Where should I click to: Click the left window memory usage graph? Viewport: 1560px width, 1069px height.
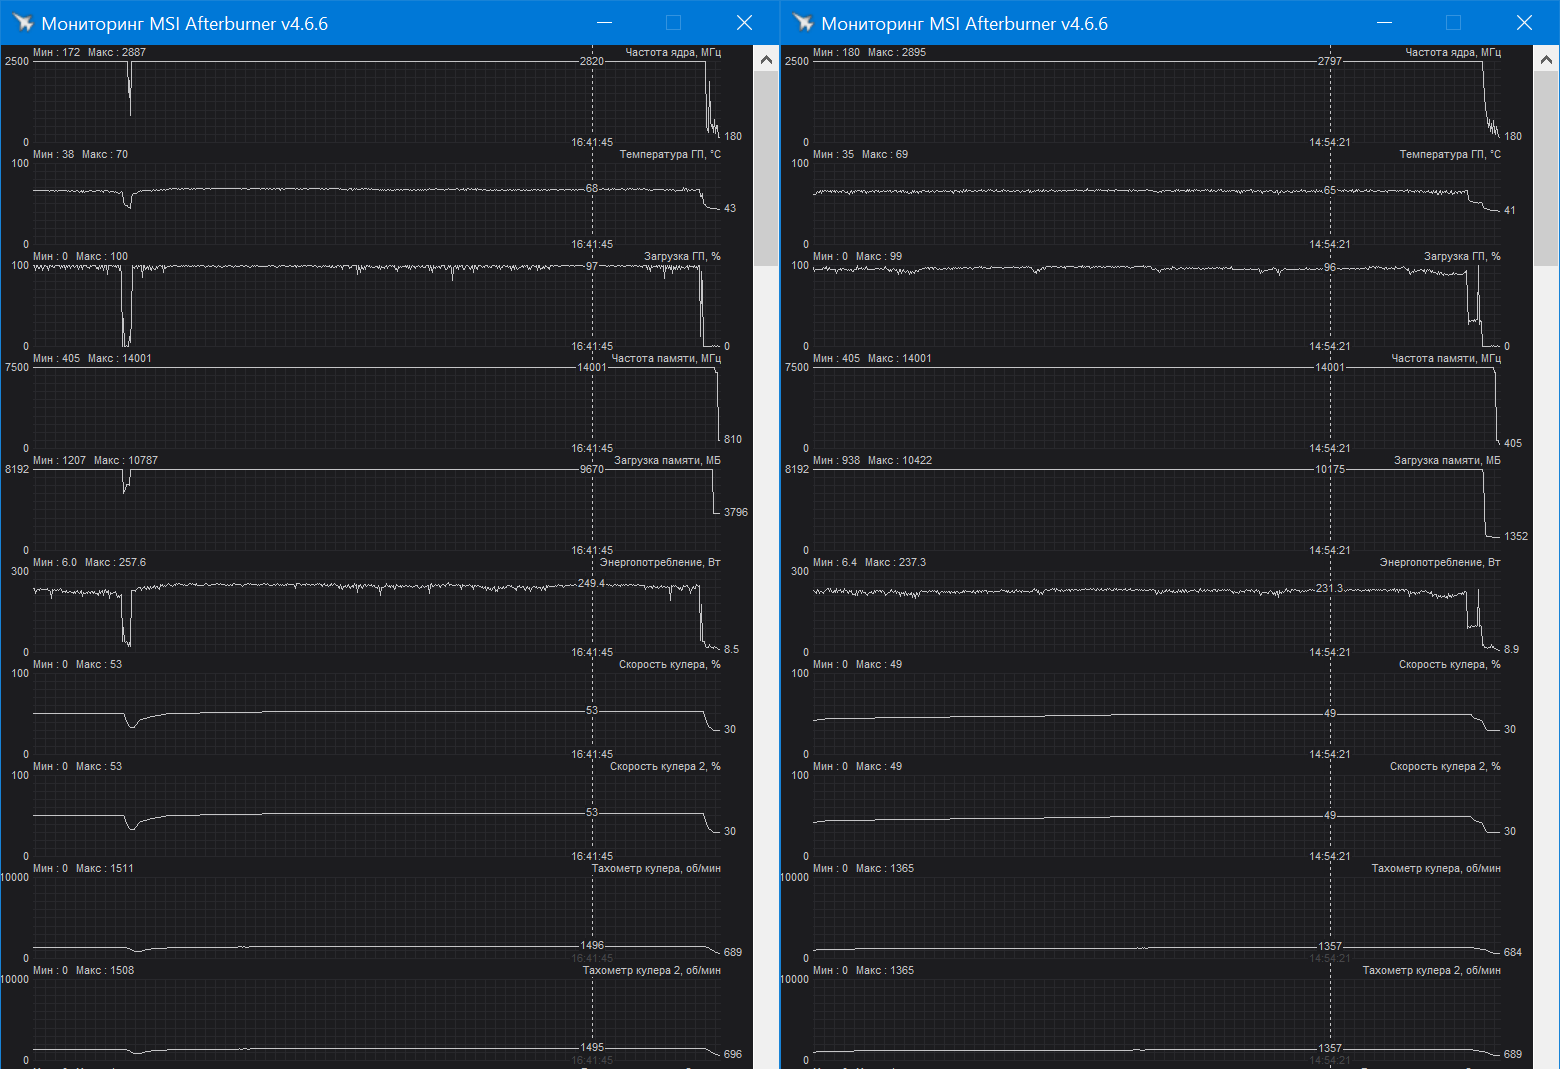350,510
